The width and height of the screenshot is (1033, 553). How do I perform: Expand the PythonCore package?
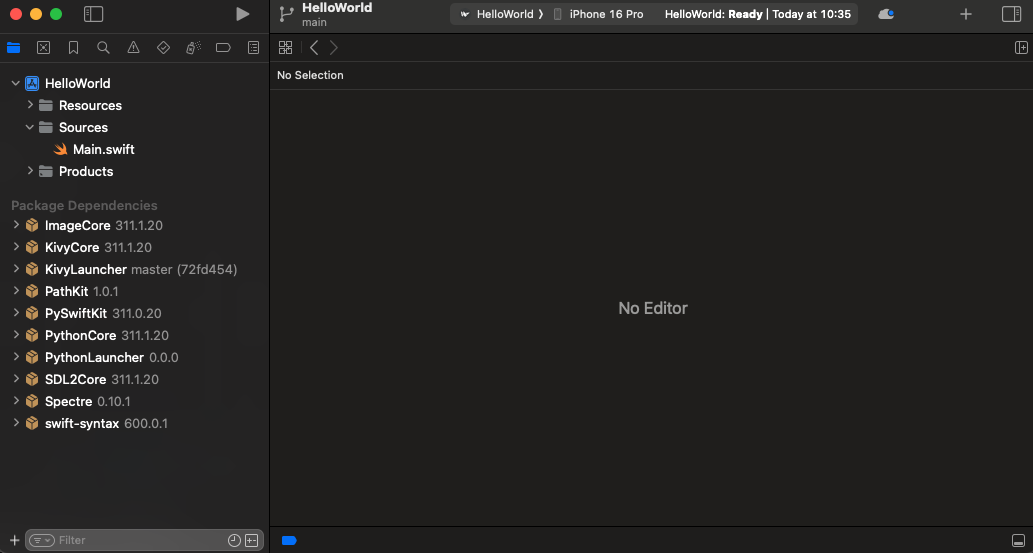pos(16,335)
